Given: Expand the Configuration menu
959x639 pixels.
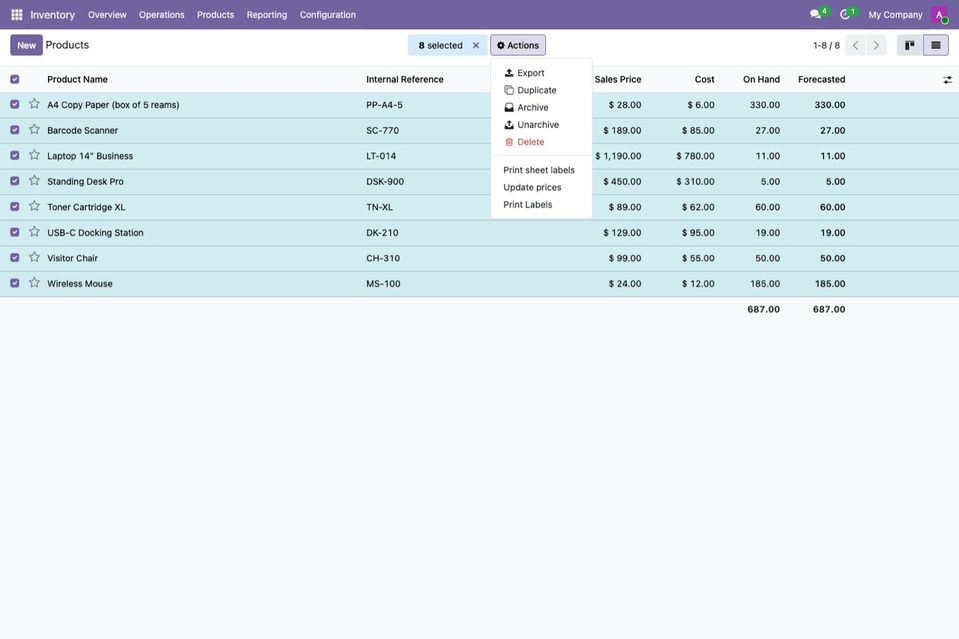Looking at the screenshot, I should coord(328,15).
